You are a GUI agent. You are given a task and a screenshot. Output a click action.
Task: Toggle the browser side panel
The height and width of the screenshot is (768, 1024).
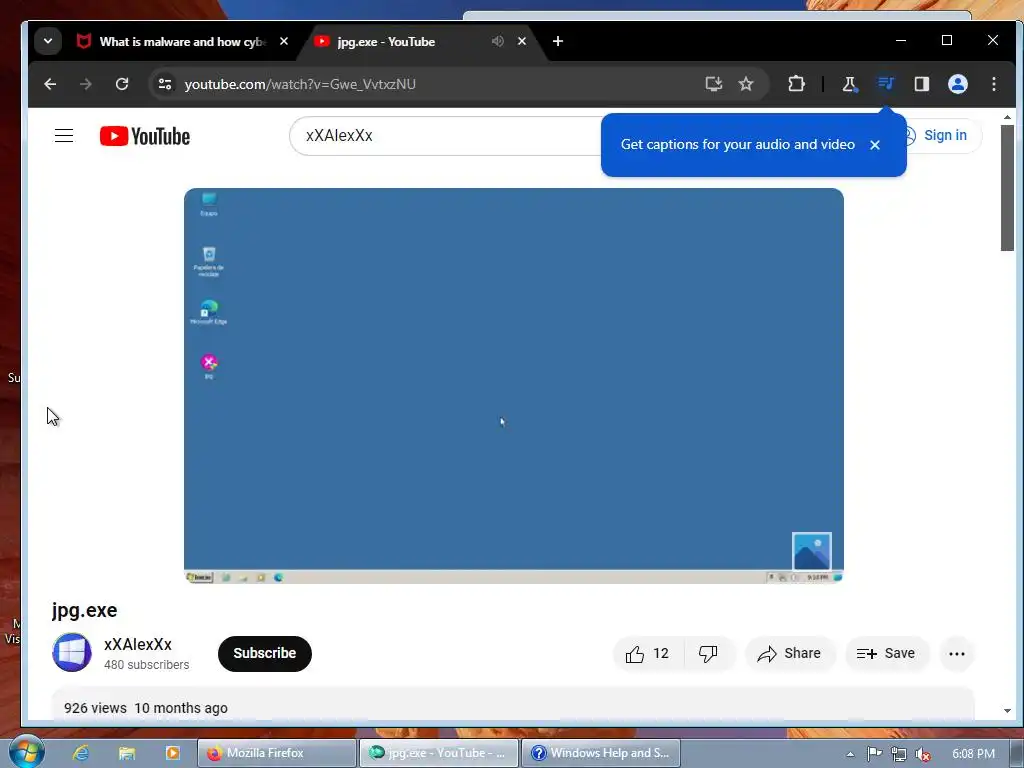tap(921, 84)
